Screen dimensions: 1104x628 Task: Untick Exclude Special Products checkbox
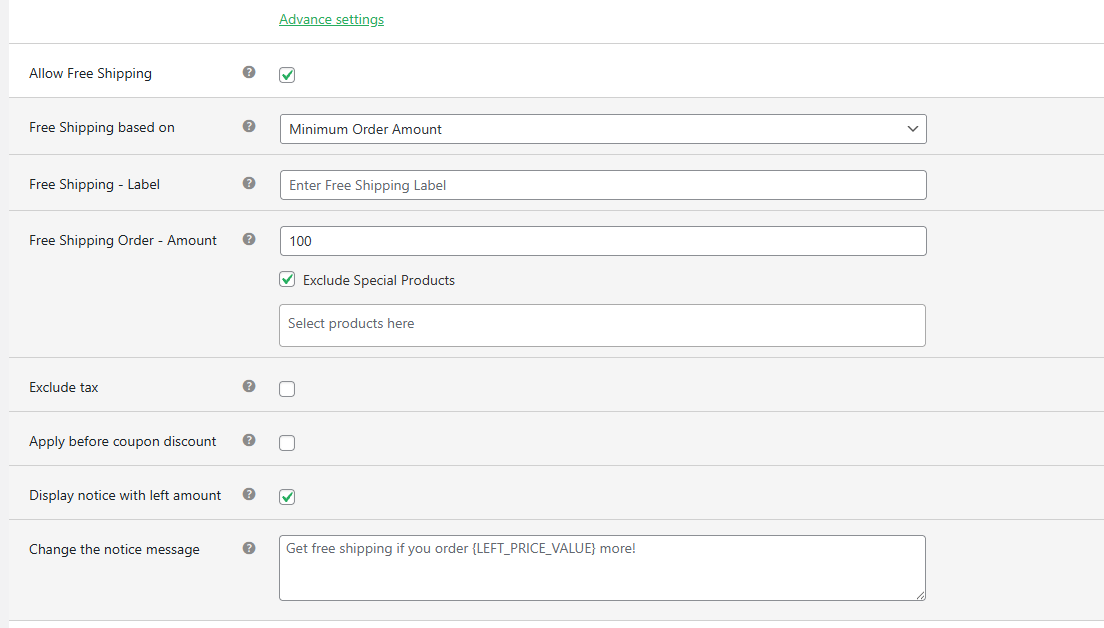coord(287,280)
